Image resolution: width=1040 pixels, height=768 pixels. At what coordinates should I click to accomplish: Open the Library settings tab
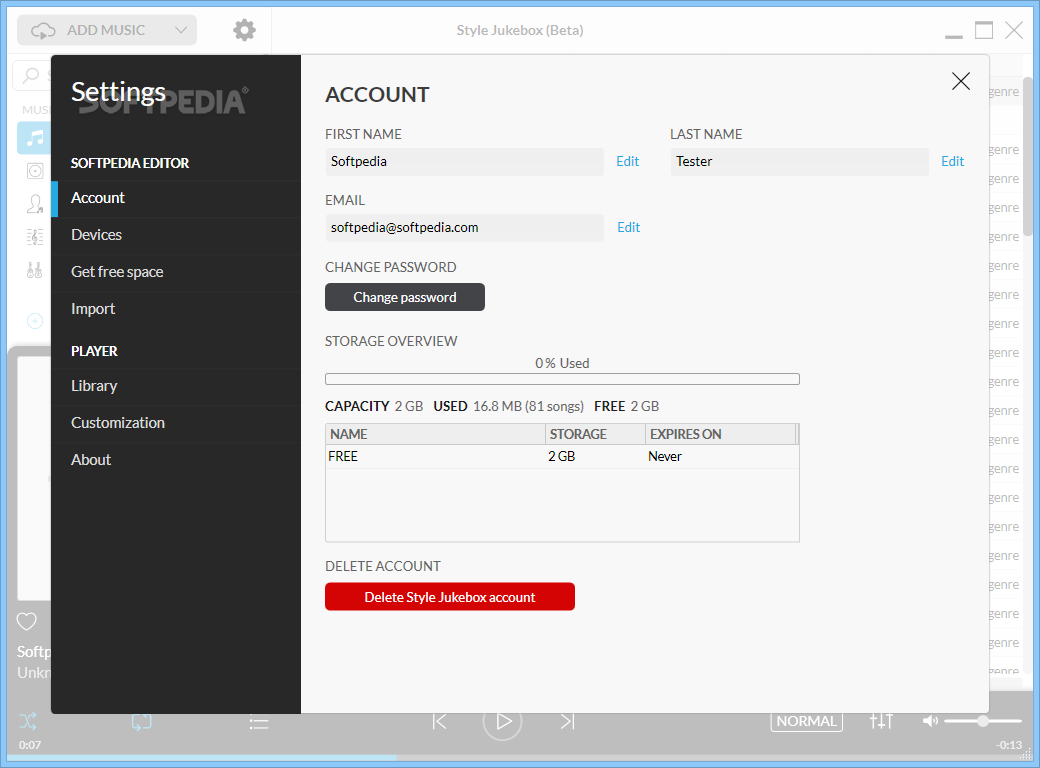(x=176, y=387)
